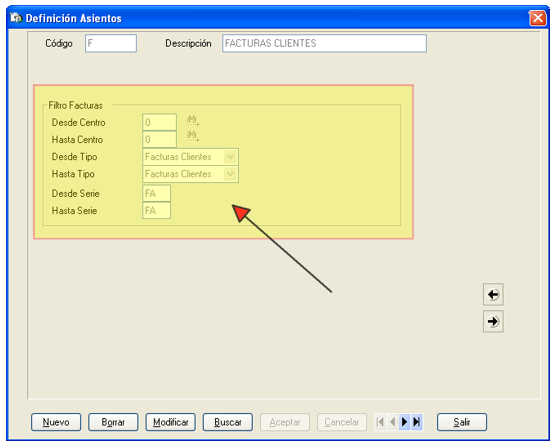
Task: Jump to the last record
Action: (x=417, y=422)
